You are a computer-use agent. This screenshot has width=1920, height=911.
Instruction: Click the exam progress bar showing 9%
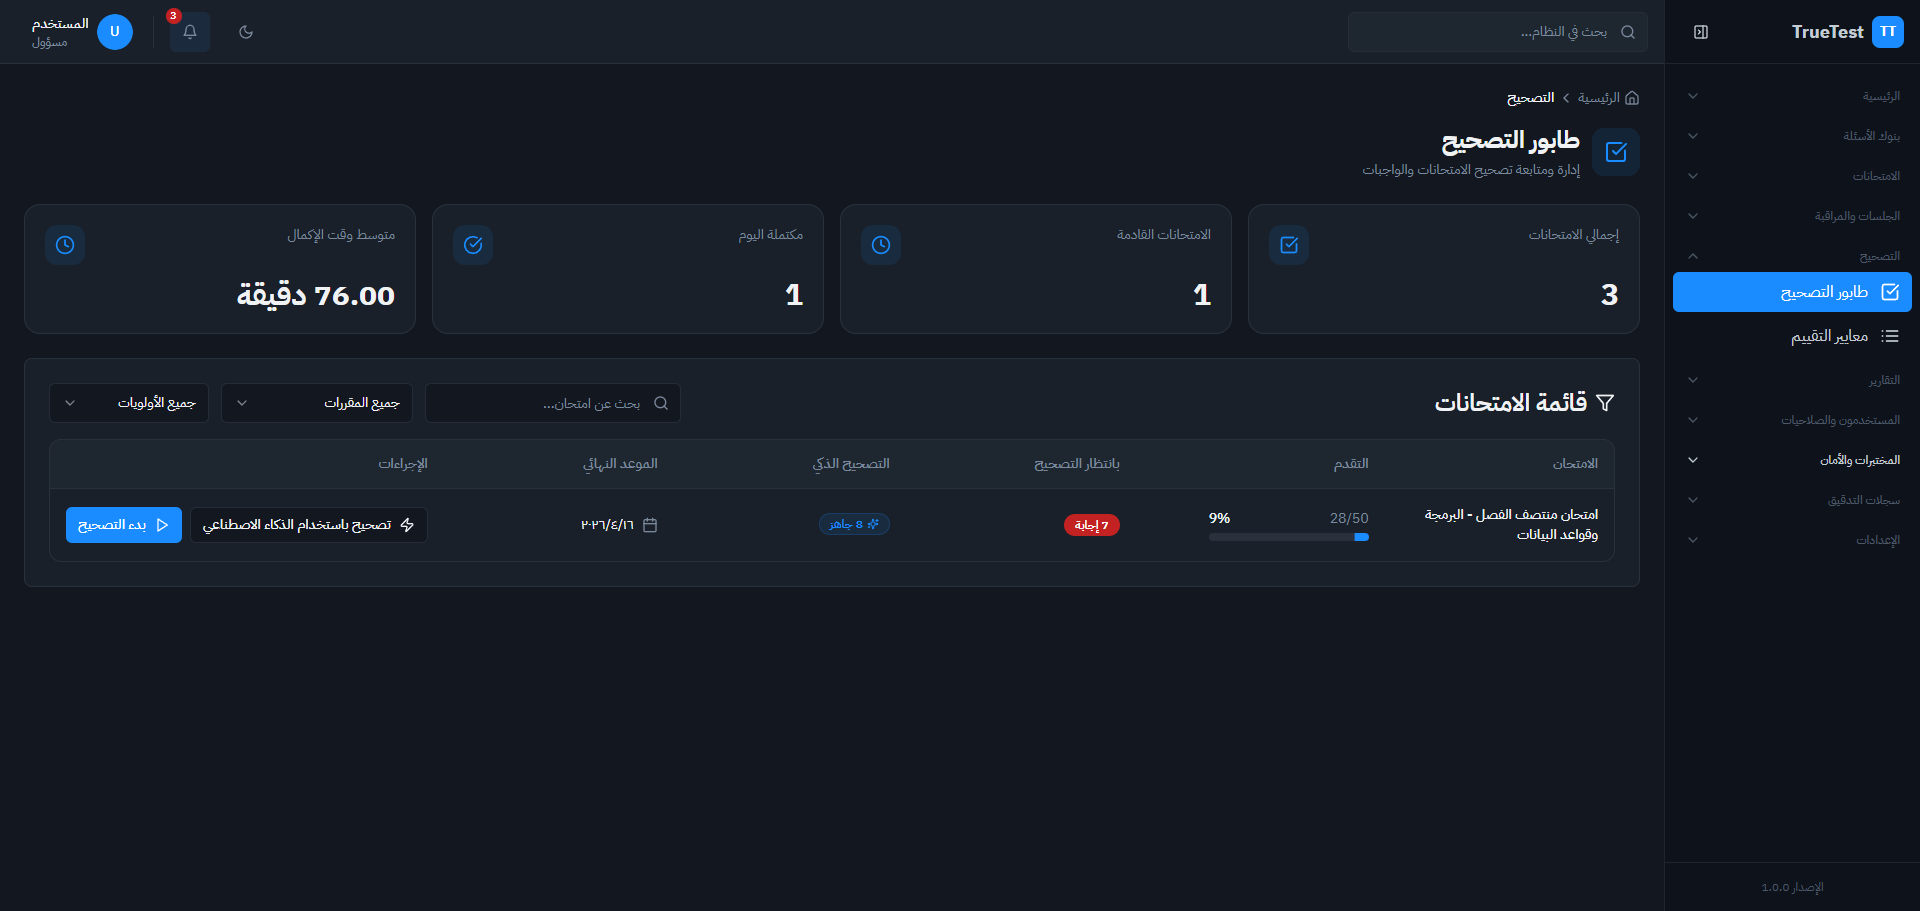(1288, 537)
